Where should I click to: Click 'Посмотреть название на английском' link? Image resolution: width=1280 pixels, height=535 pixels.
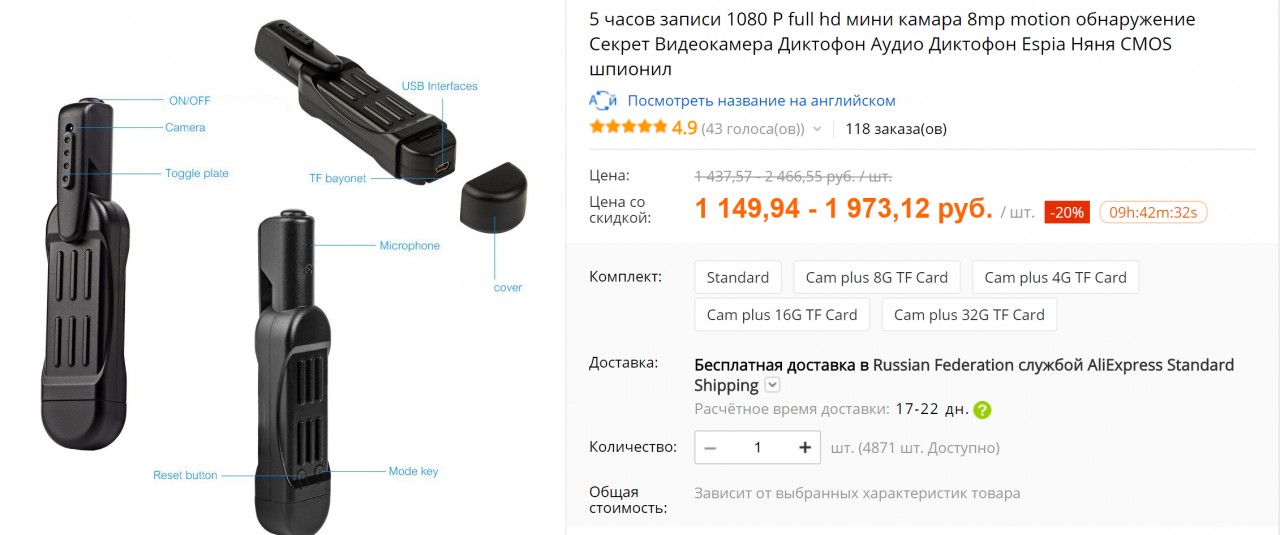coord(761,100)
